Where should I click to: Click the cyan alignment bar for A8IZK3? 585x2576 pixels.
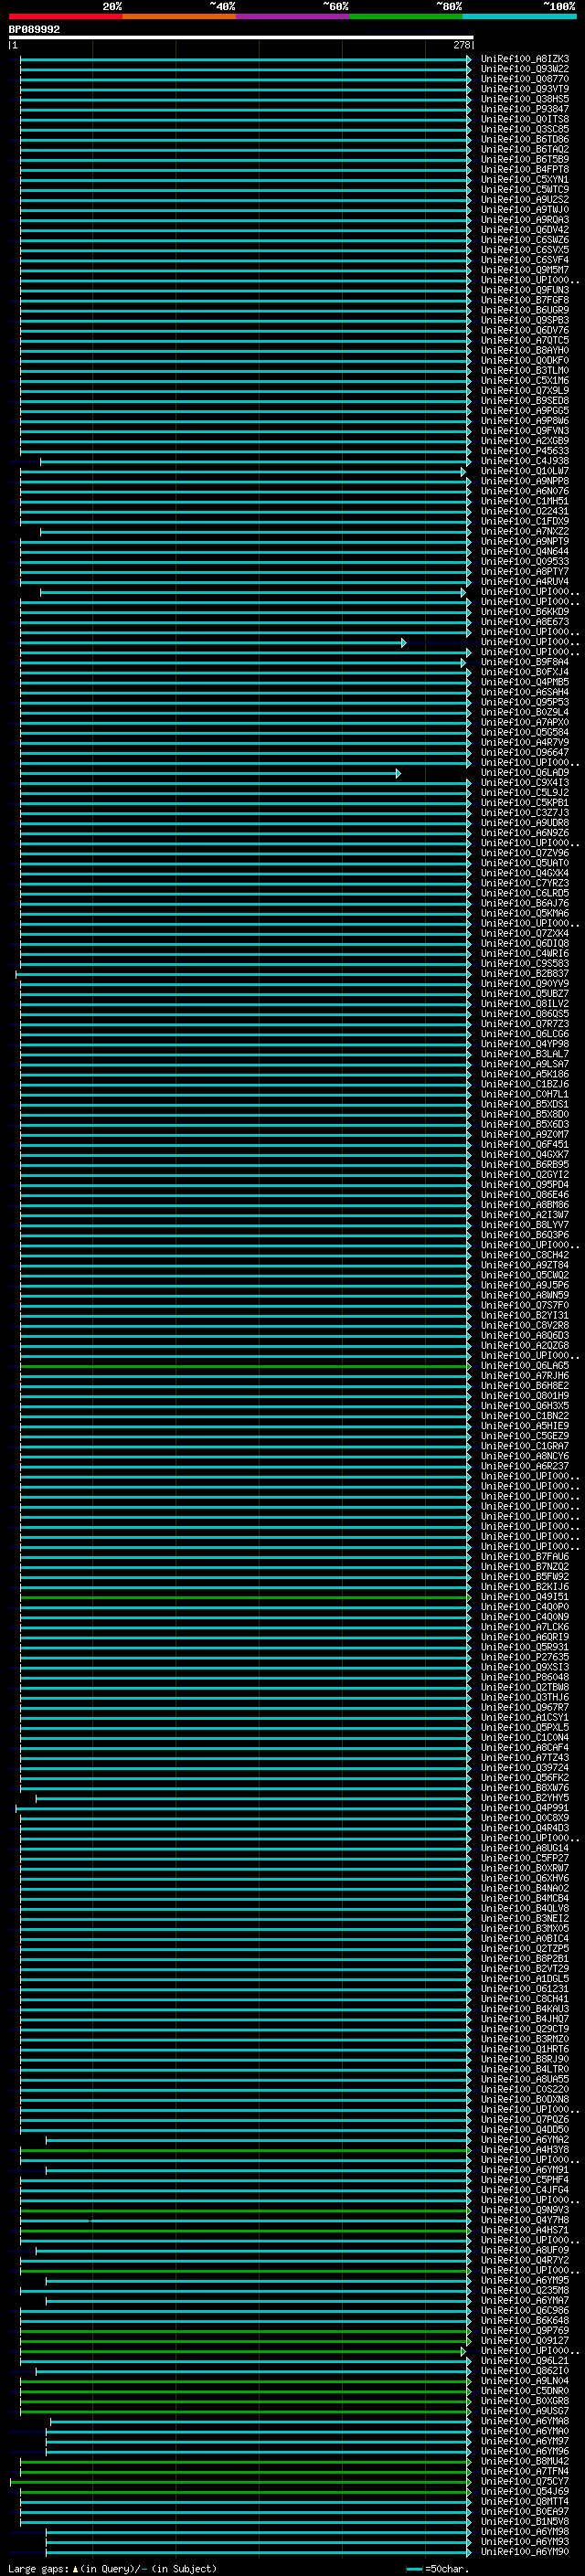click(245, 59)
